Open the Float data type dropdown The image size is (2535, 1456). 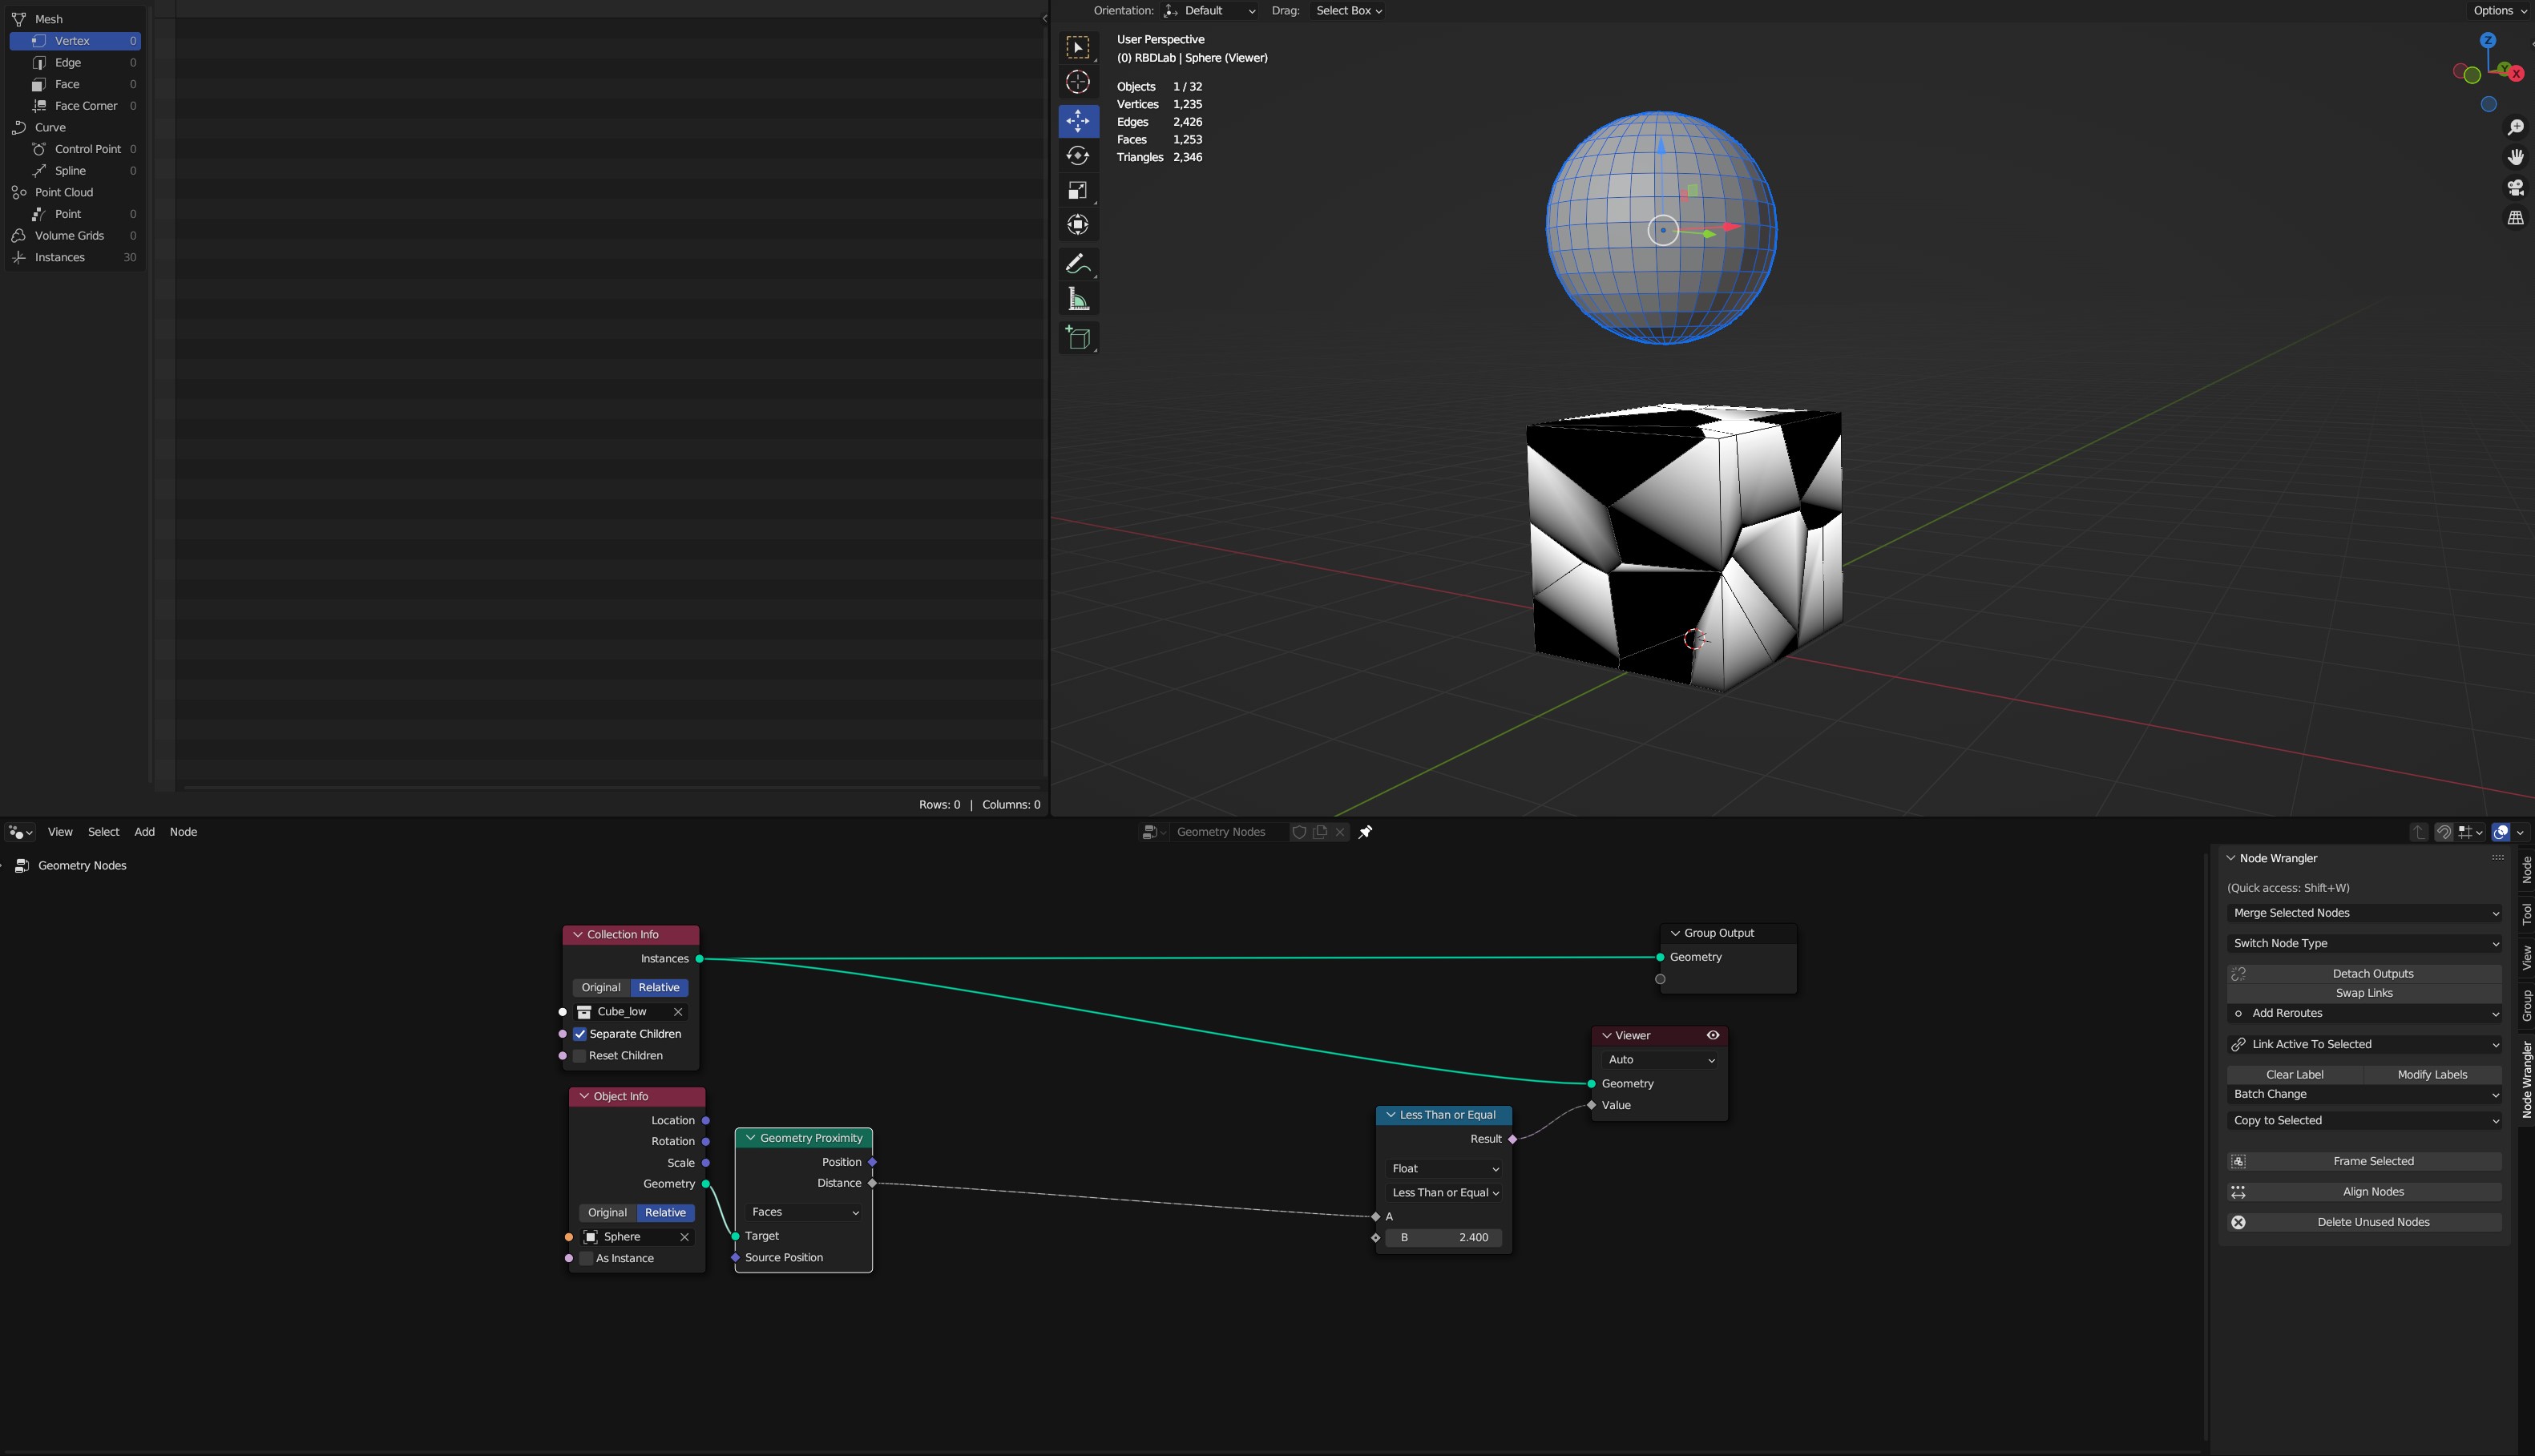coord(1444,1168)
